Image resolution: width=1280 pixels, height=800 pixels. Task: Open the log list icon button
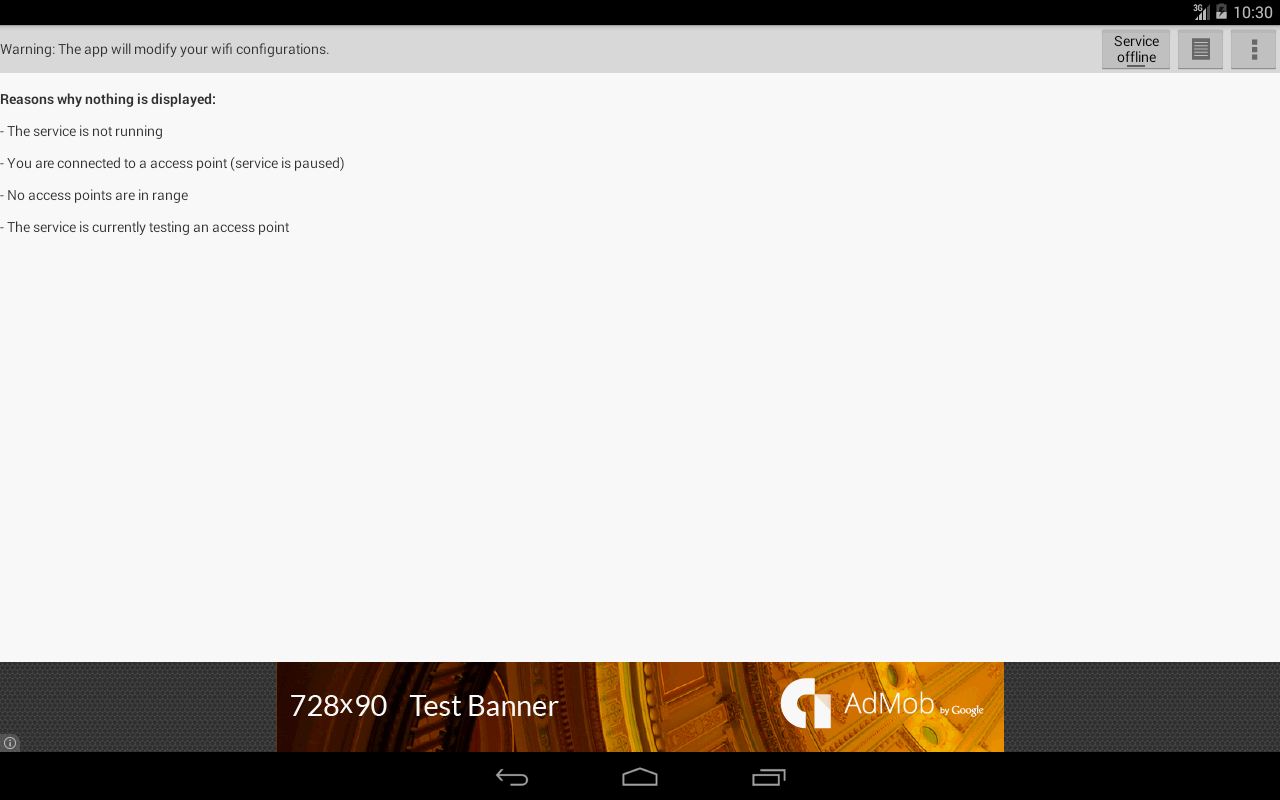point(1201,49)
